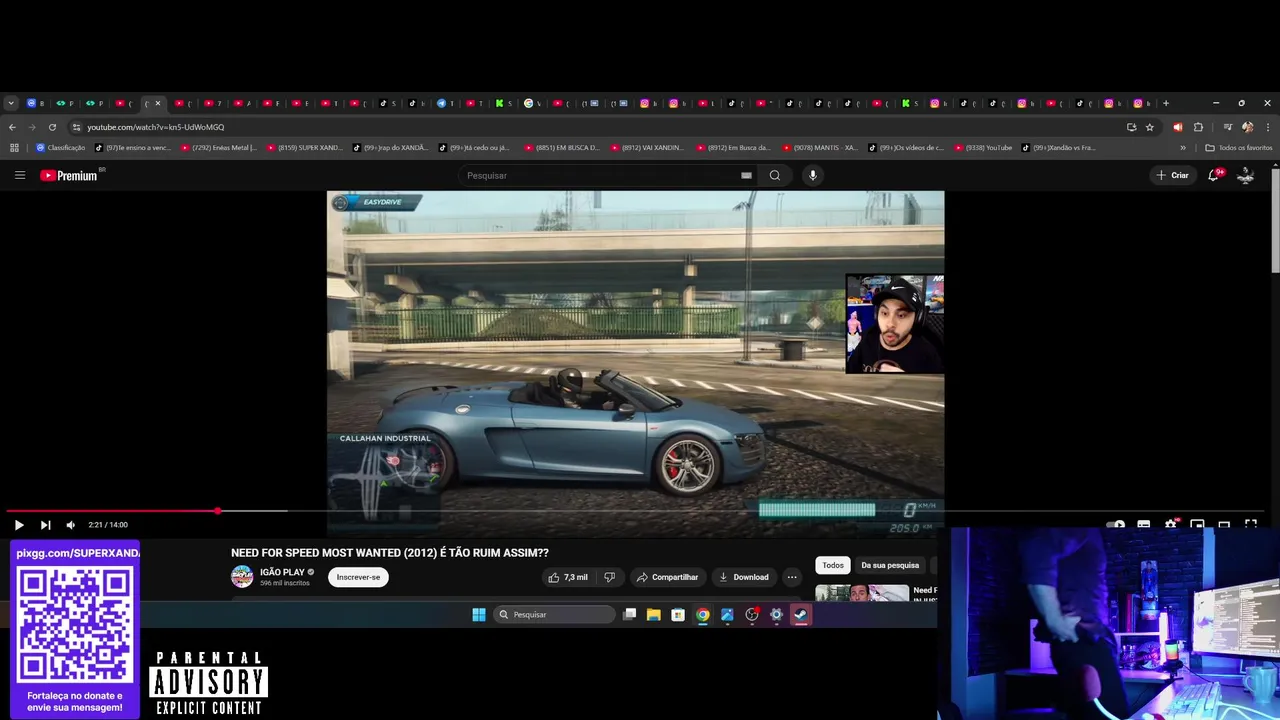
Task: Open Microsoft Store from taskbar
Action: [x=678, y=614]
